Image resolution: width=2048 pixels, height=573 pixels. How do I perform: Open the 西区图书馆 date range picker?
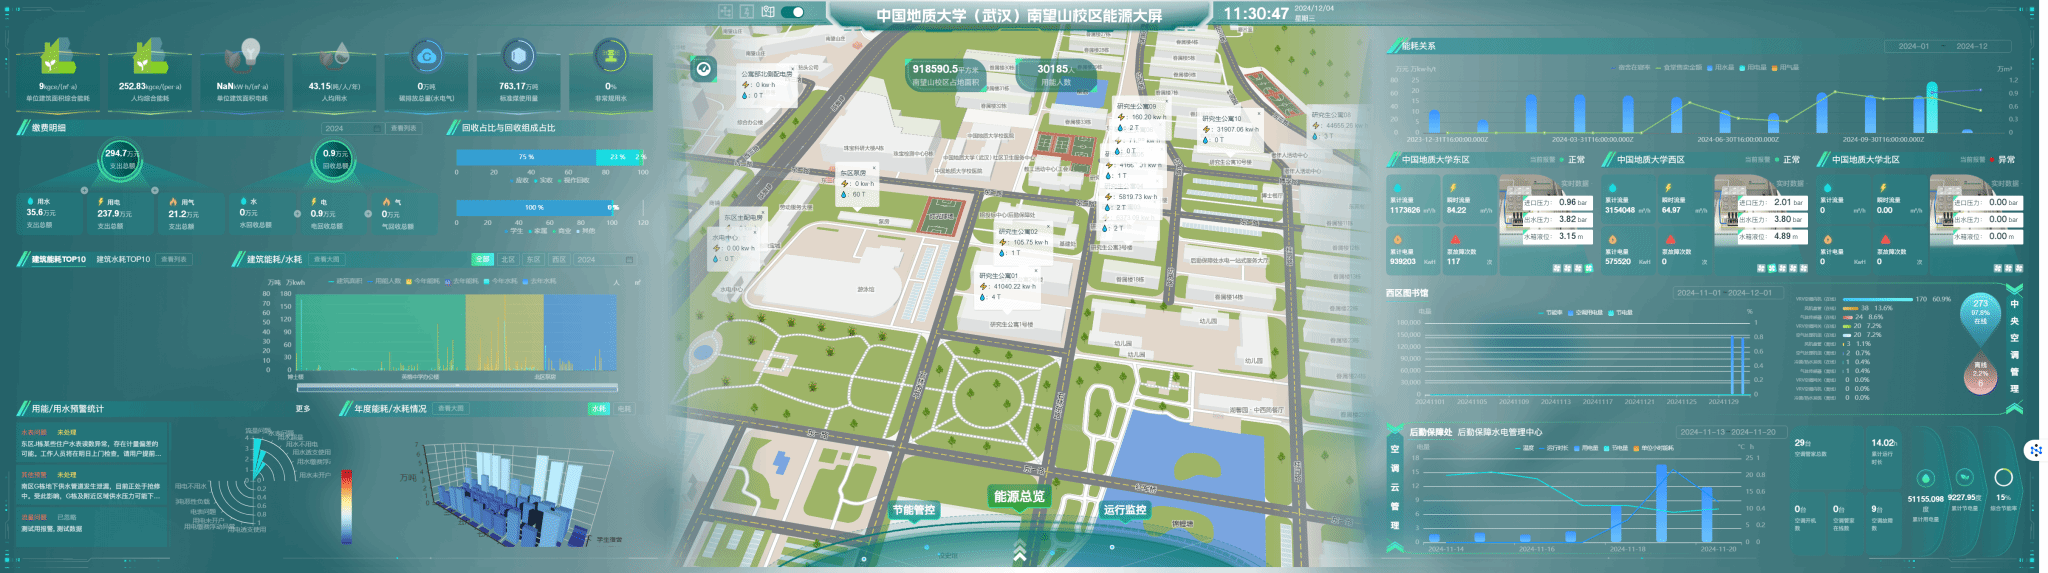(1725, 293)
